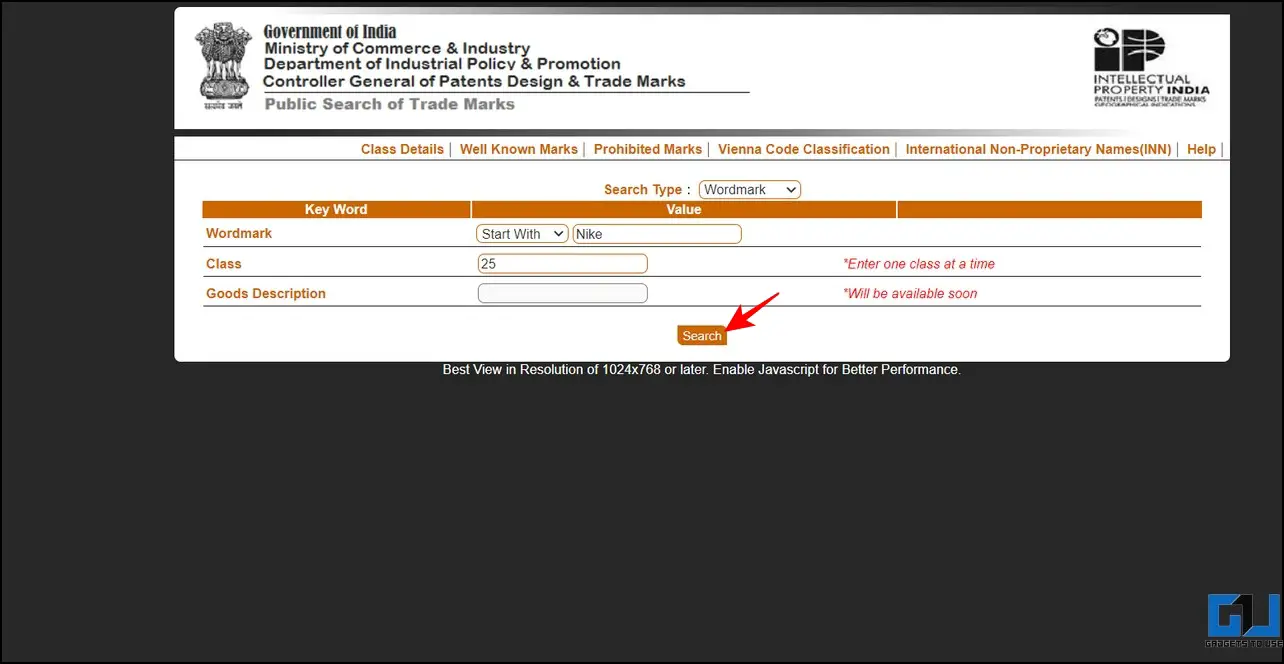
Task: Click the 'Enter one class at a time' note
Action: tap(919, 264)
